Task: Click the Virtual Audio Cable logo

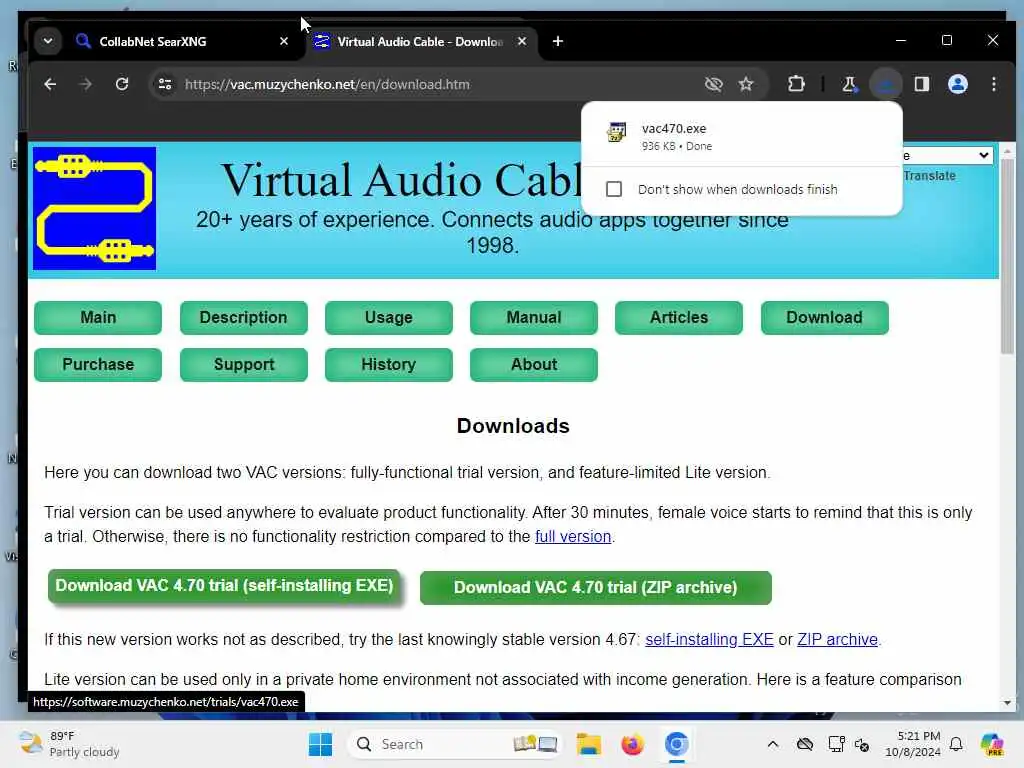Action: (x=95, y=208)
